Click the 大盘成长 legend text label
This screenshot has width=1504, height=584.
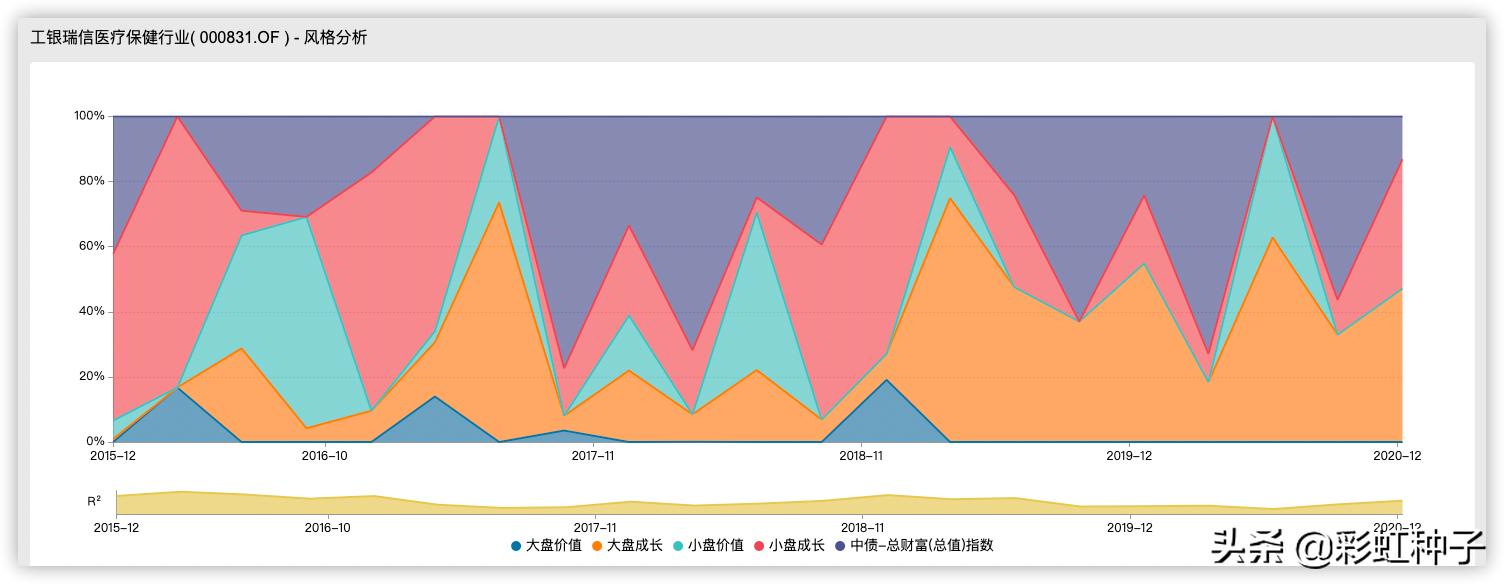point(633,544)
